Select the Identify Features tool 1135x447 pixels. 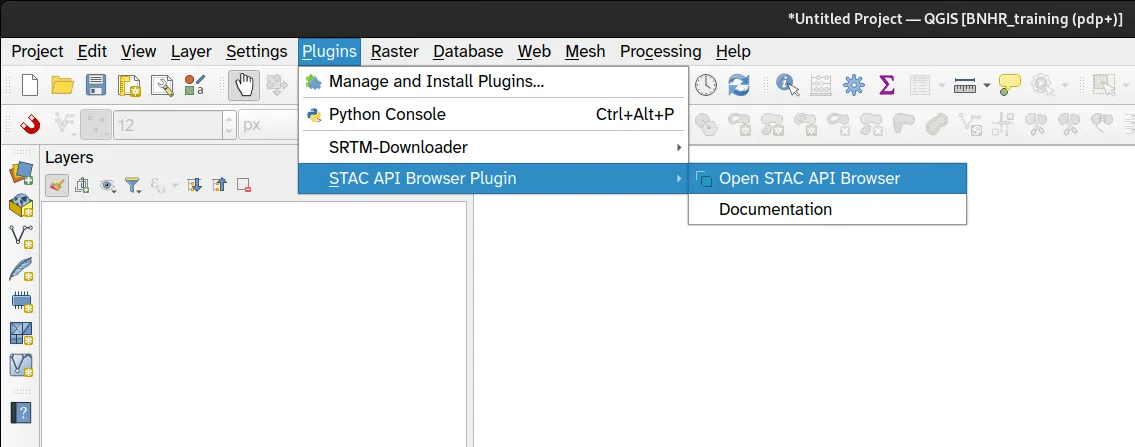[x=788, y=85]
